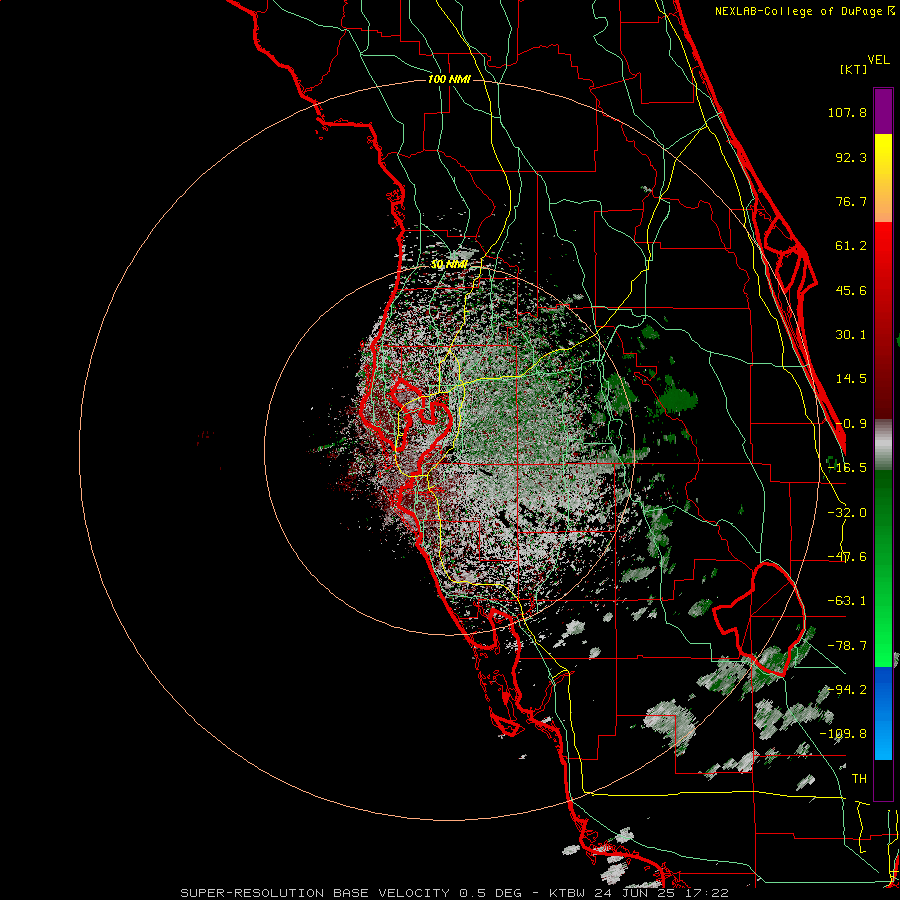Click the -78.7 velocity scale value
This screenshot has height=900, width=900.
[847, 646]
